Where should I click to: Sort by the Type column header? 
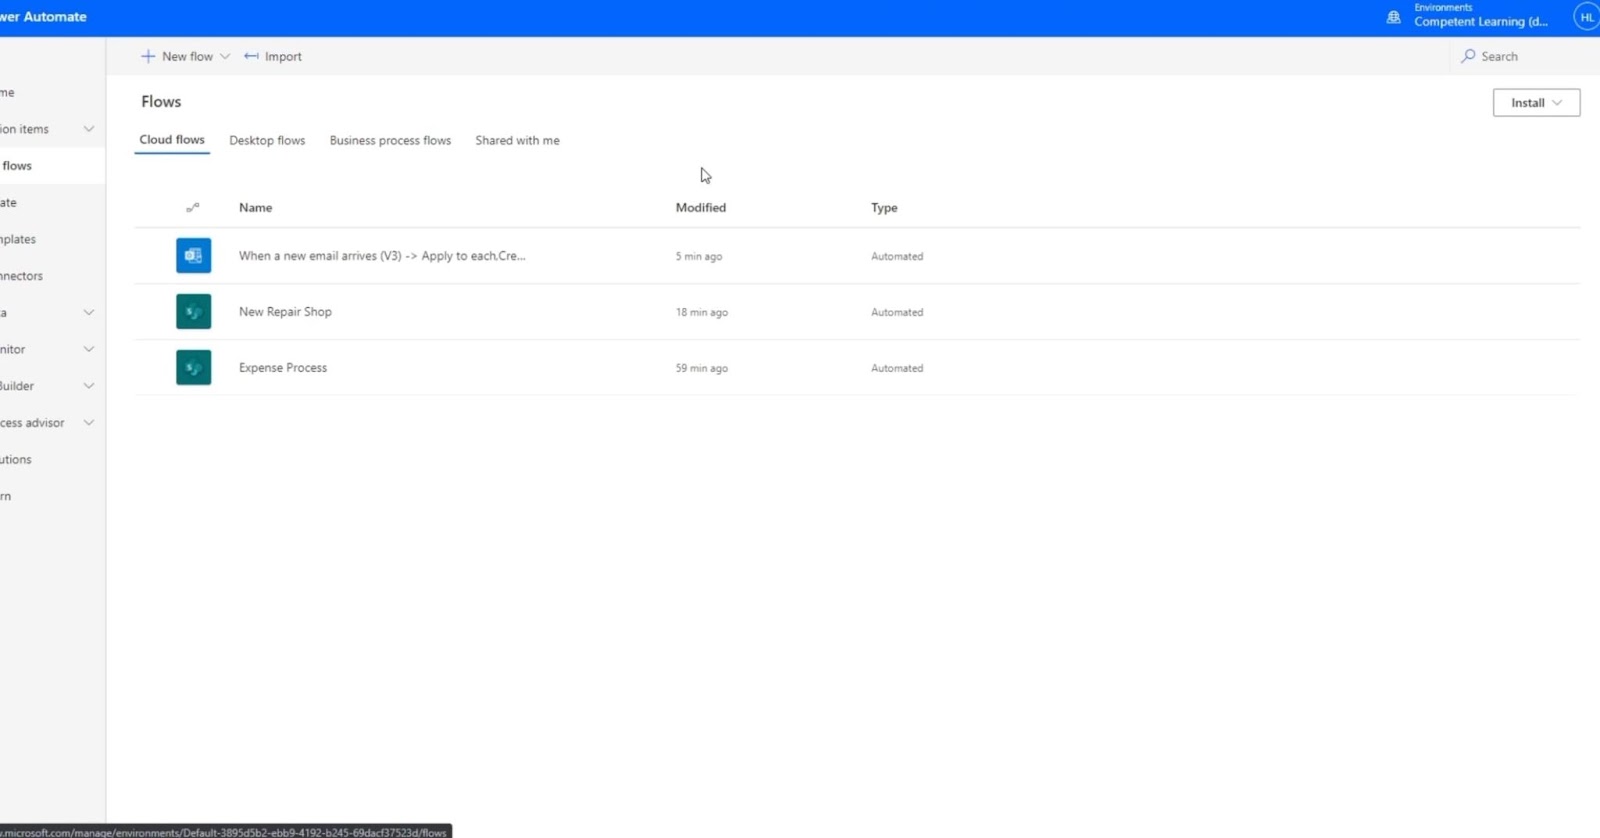click(x=884, y=208)
